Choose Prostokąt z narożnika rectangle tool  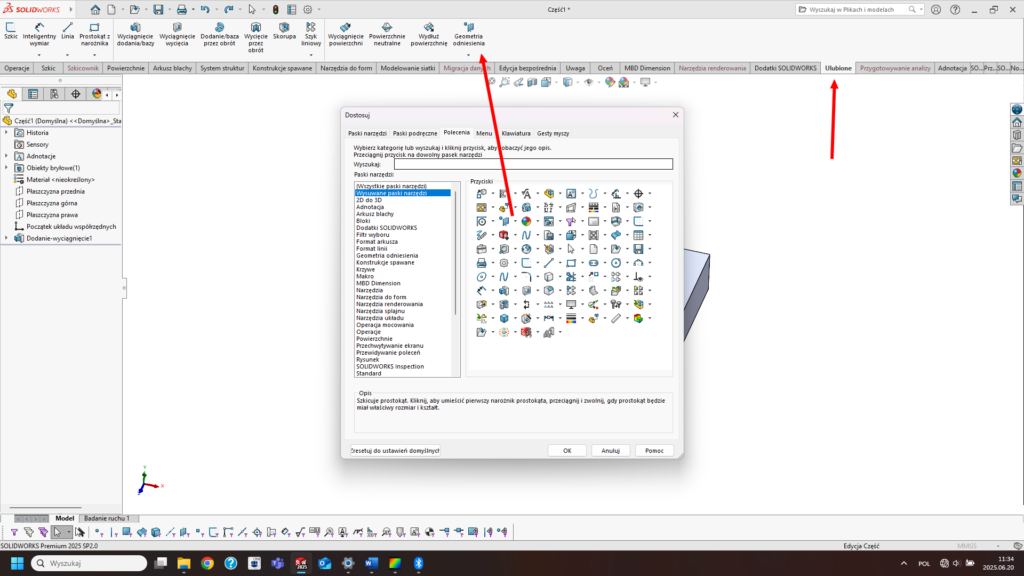[x=94, y=34]
